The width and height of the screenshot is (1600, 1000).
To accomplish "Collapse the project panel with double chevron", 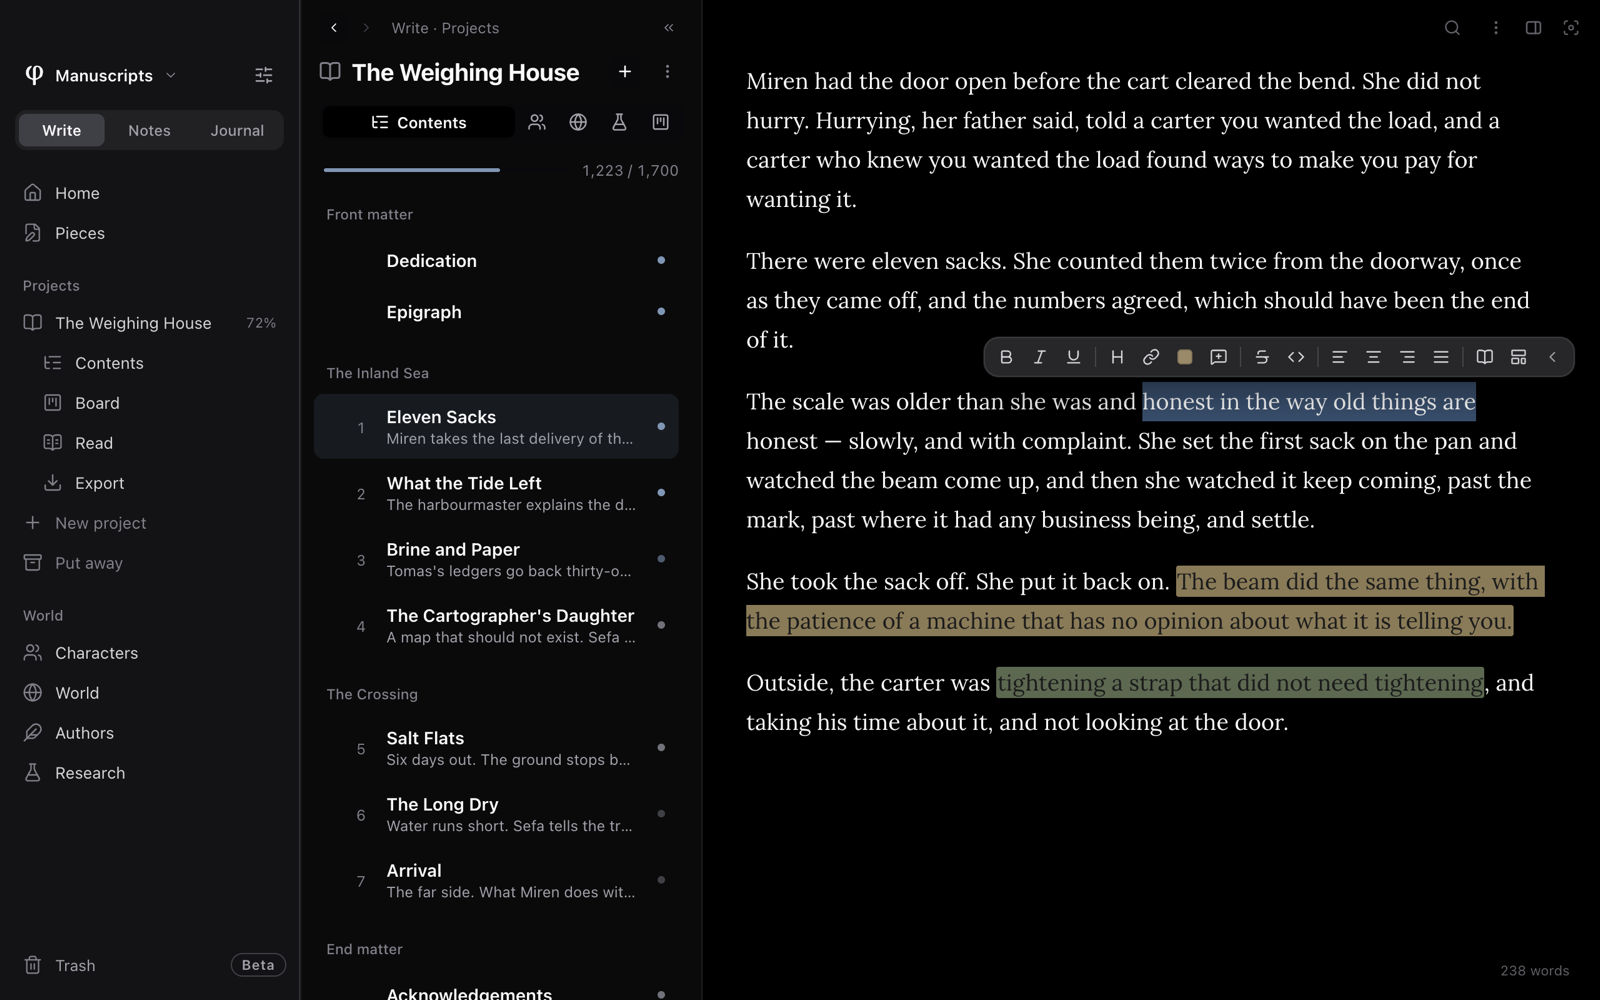I will click(669, 28).
